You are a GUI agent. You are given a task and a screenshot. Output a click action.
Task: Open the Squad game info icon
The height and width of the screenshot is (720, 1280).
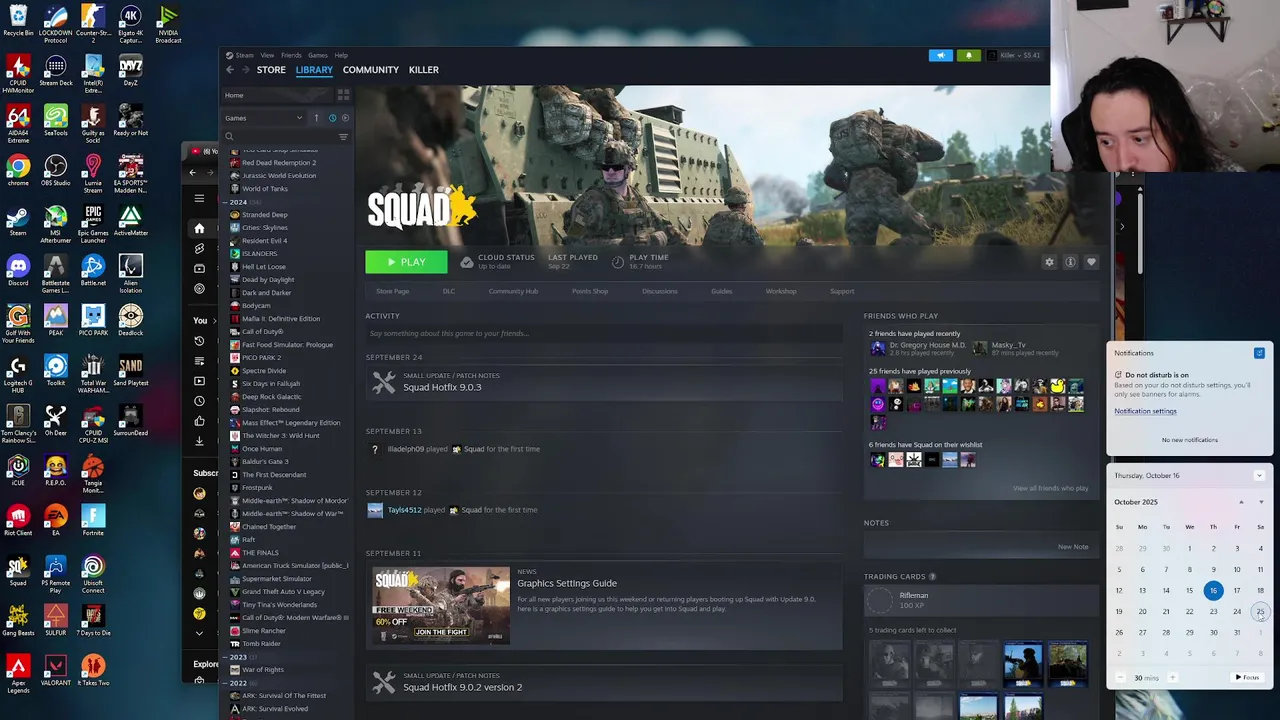pyautogui.click(x=1070, y=262)
